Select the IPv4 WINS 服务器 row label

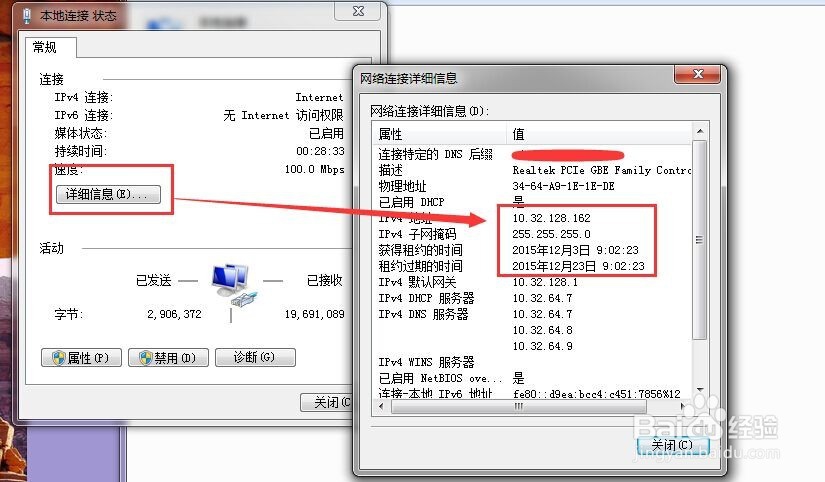pos(426,362)
